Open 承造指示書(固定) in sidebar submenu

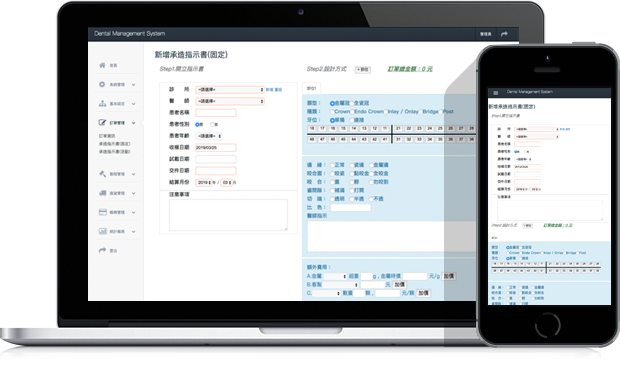point(114,144)
